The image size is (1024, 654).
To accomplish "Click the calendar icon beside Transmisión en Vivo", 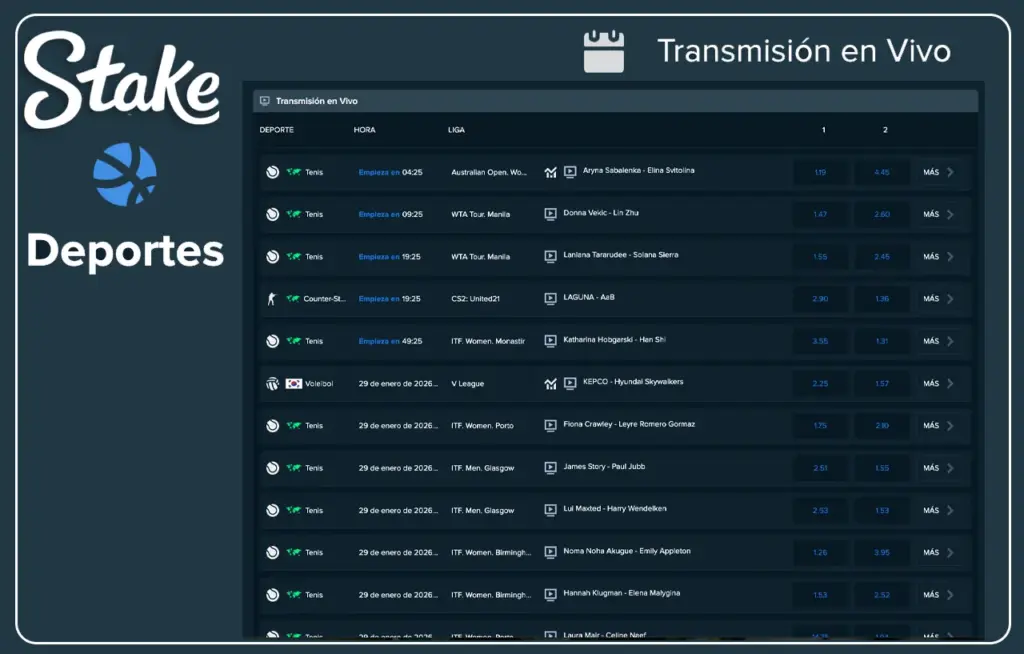I will point(604,51).
